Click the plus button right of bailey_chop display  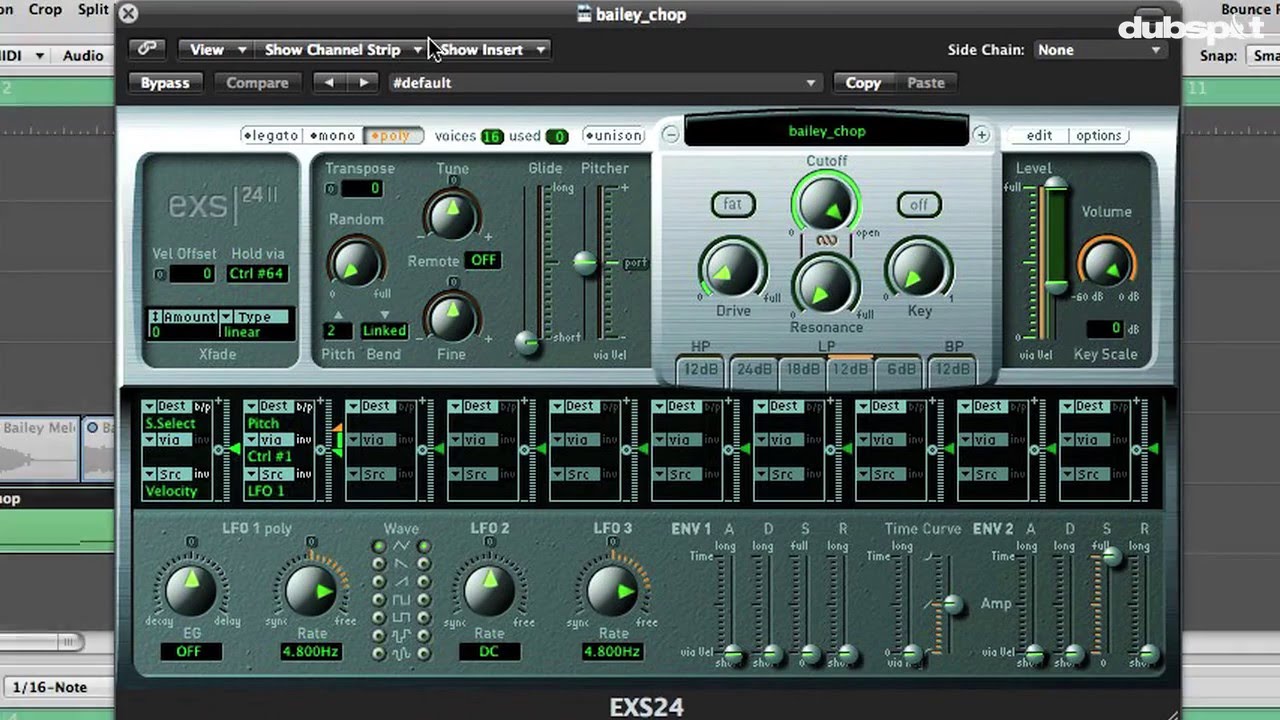982,135
